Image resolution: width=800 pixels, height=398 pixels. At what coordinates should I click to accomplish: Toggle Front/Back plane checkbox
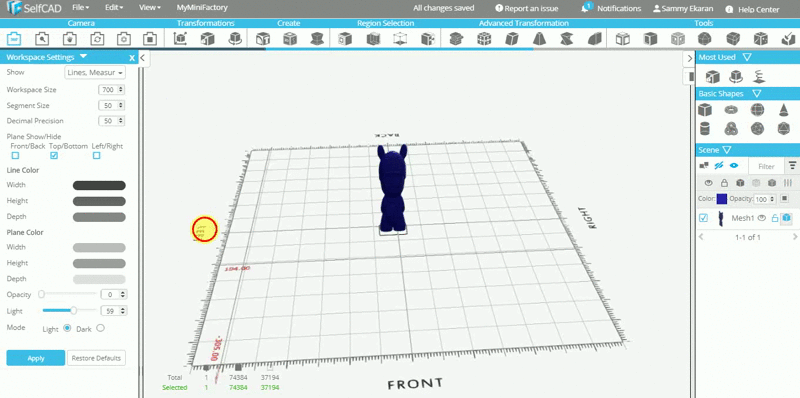click(x=15, y=156)
